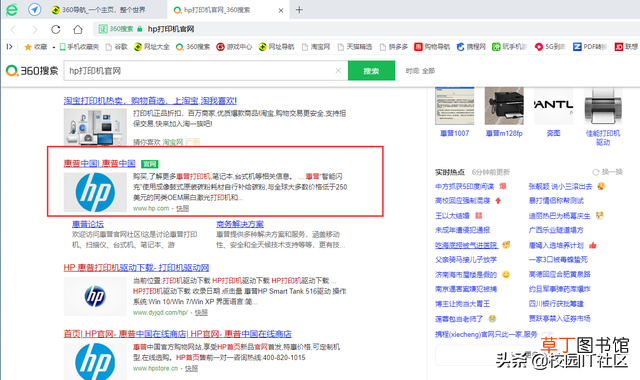Image resolution: width=640 pixels, height=380 pixels.
Task: Open the 网址大全 bookmark
Action: (152, 47)
